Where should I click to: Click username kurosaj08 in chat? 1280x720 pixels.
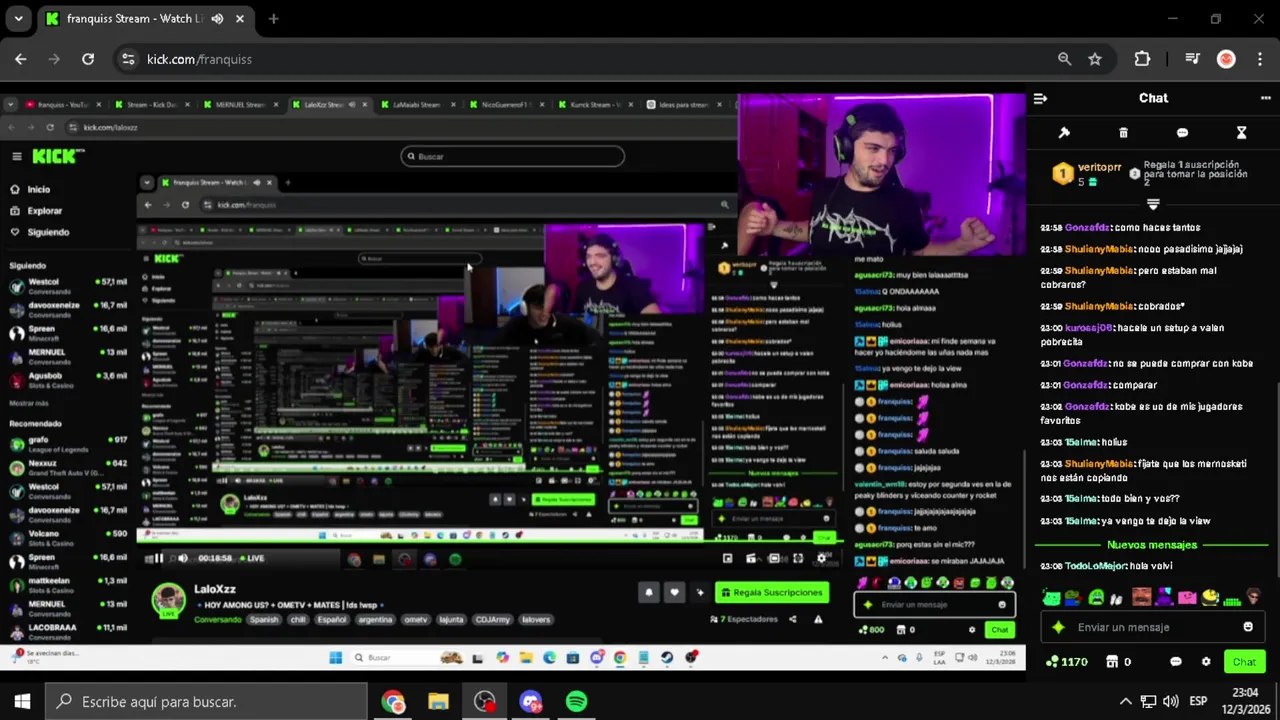pos(1088,328)
